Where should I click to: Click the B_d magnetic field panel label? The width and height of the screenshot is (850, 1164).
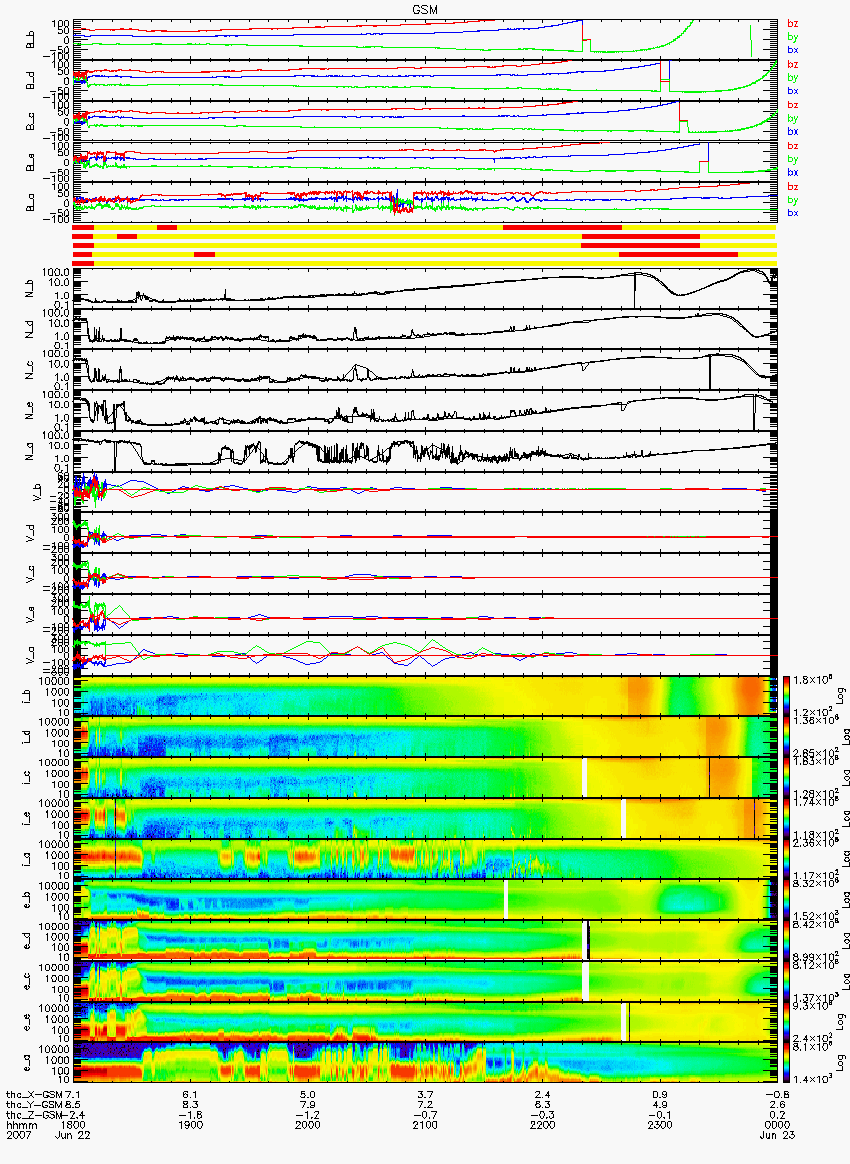click(30, 80)
